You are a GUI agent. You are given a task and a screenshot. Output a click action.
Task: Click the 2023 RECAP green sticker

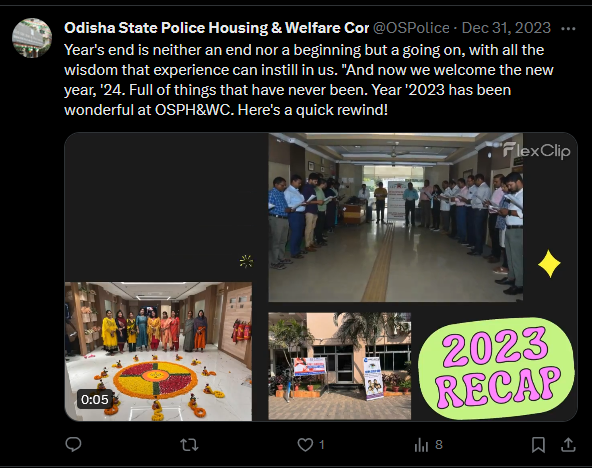tap(496, 368)
